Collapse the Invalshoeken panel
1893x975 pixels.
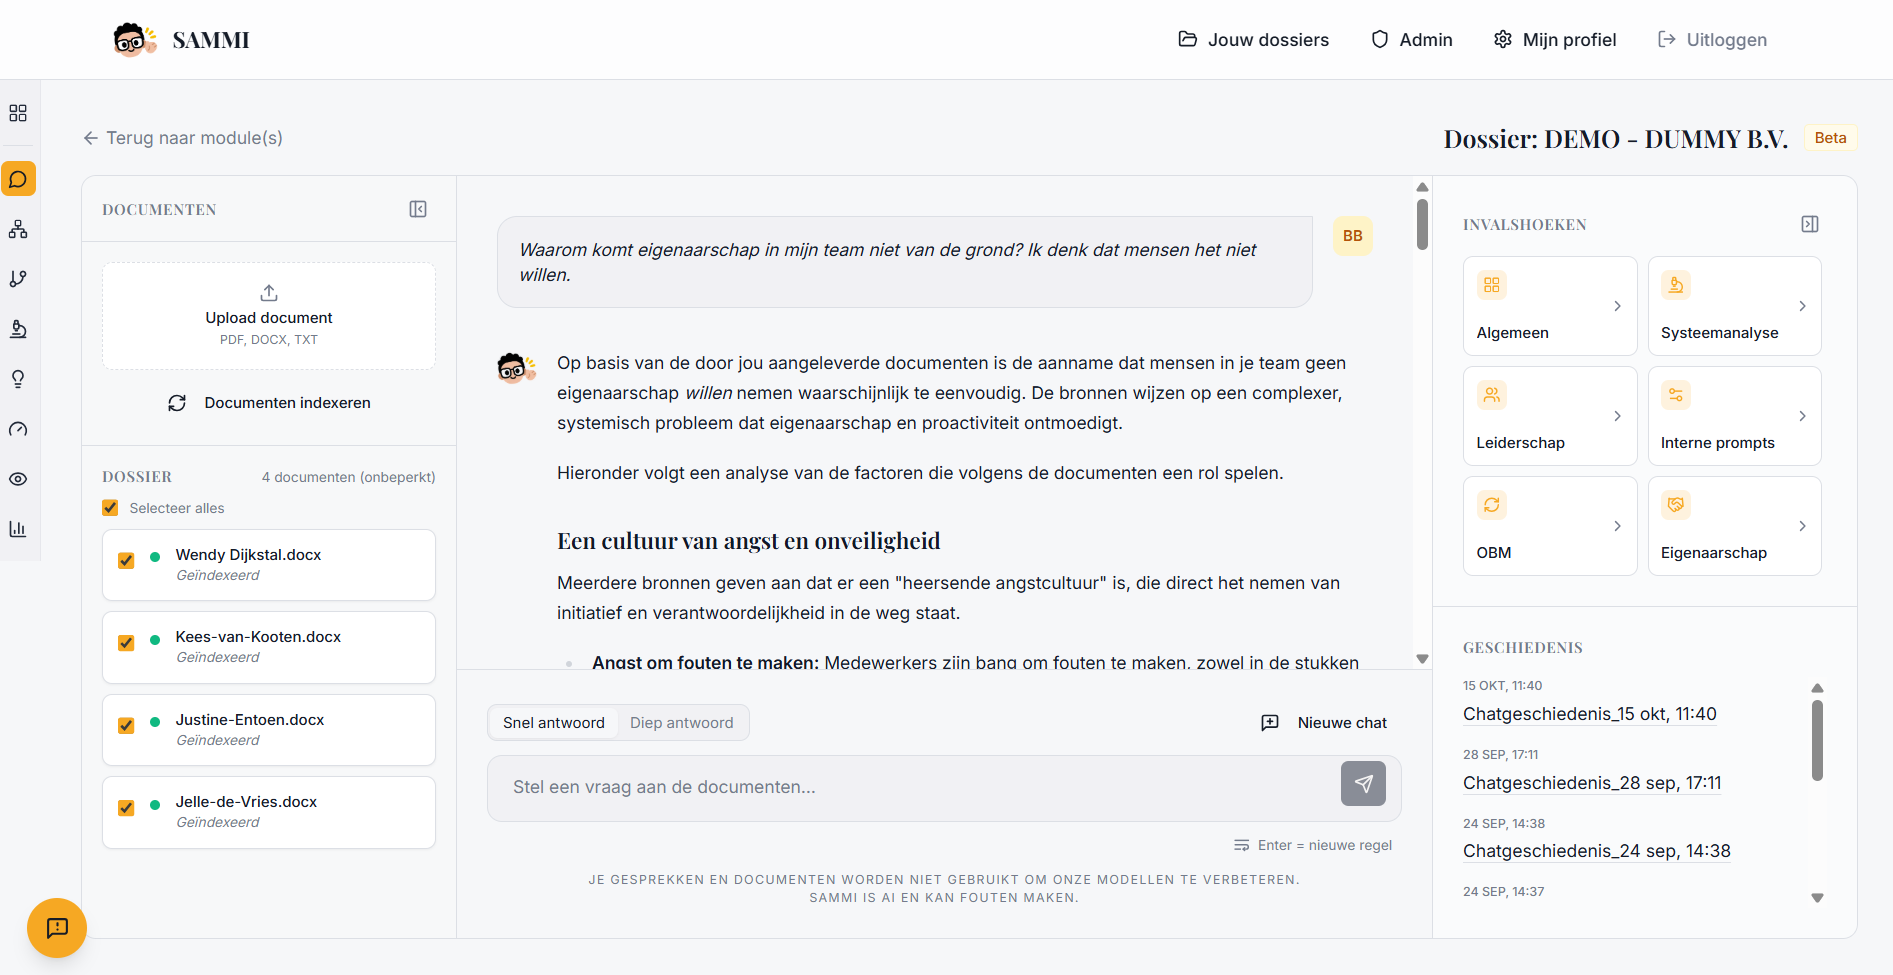1810,224
